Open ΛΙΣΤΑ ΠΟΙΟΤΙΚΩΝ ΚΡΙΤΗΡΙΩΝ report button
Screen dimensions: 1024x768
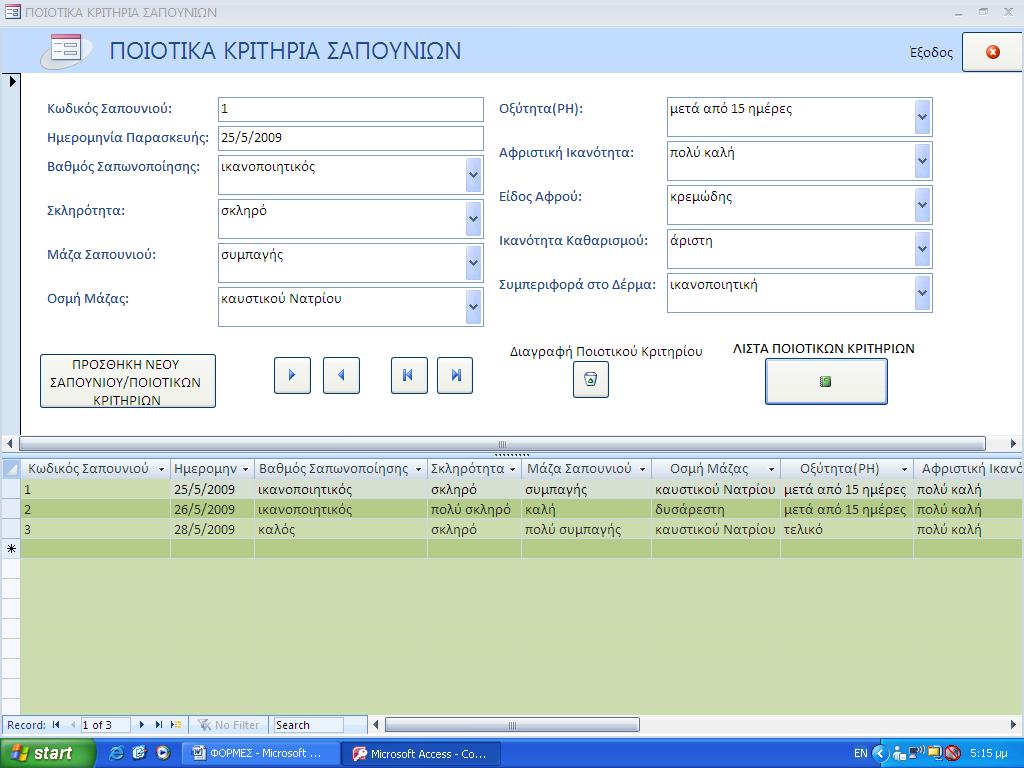click(825, 381)
